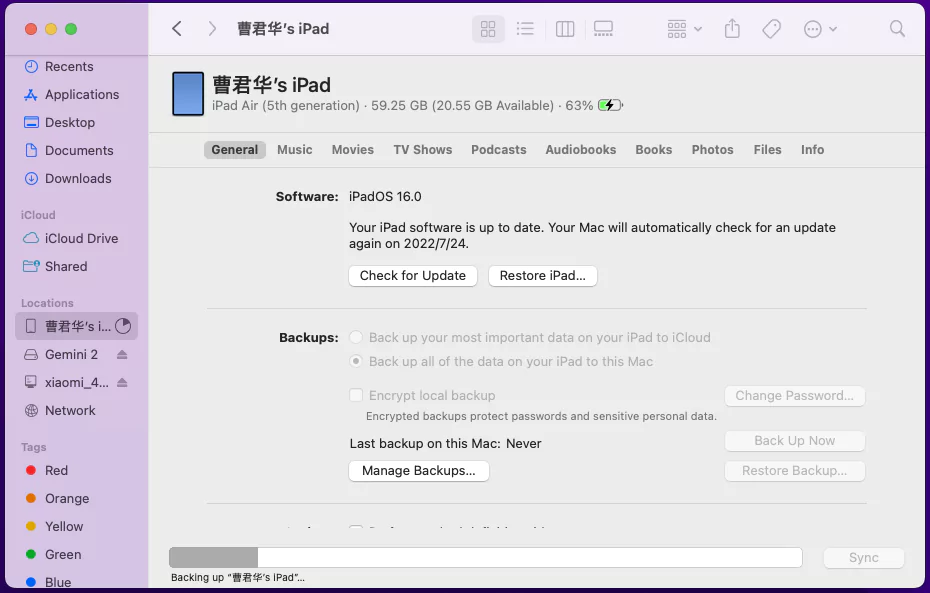Viewport: 930px width, 593px height.
Task: Navigate back with the left chevron
Action: tap(176, 28)
